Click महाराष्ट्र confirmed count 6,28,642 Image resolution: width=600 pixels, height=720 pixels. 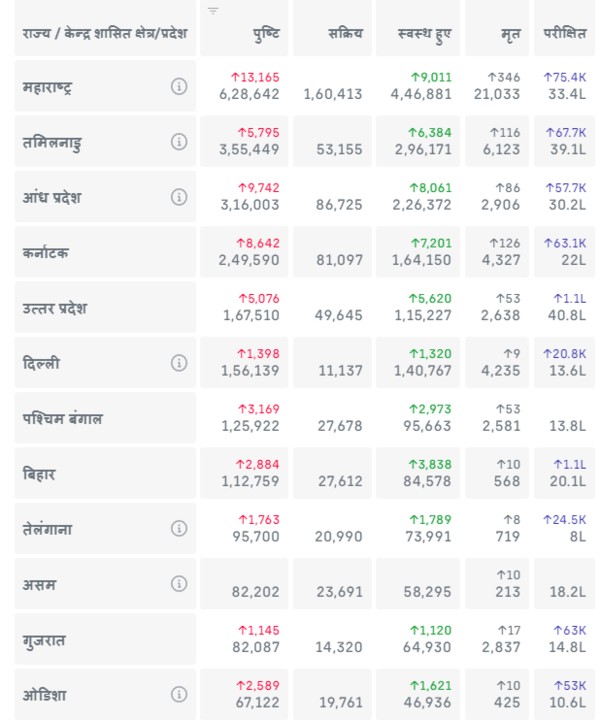[x=249, y=94]
